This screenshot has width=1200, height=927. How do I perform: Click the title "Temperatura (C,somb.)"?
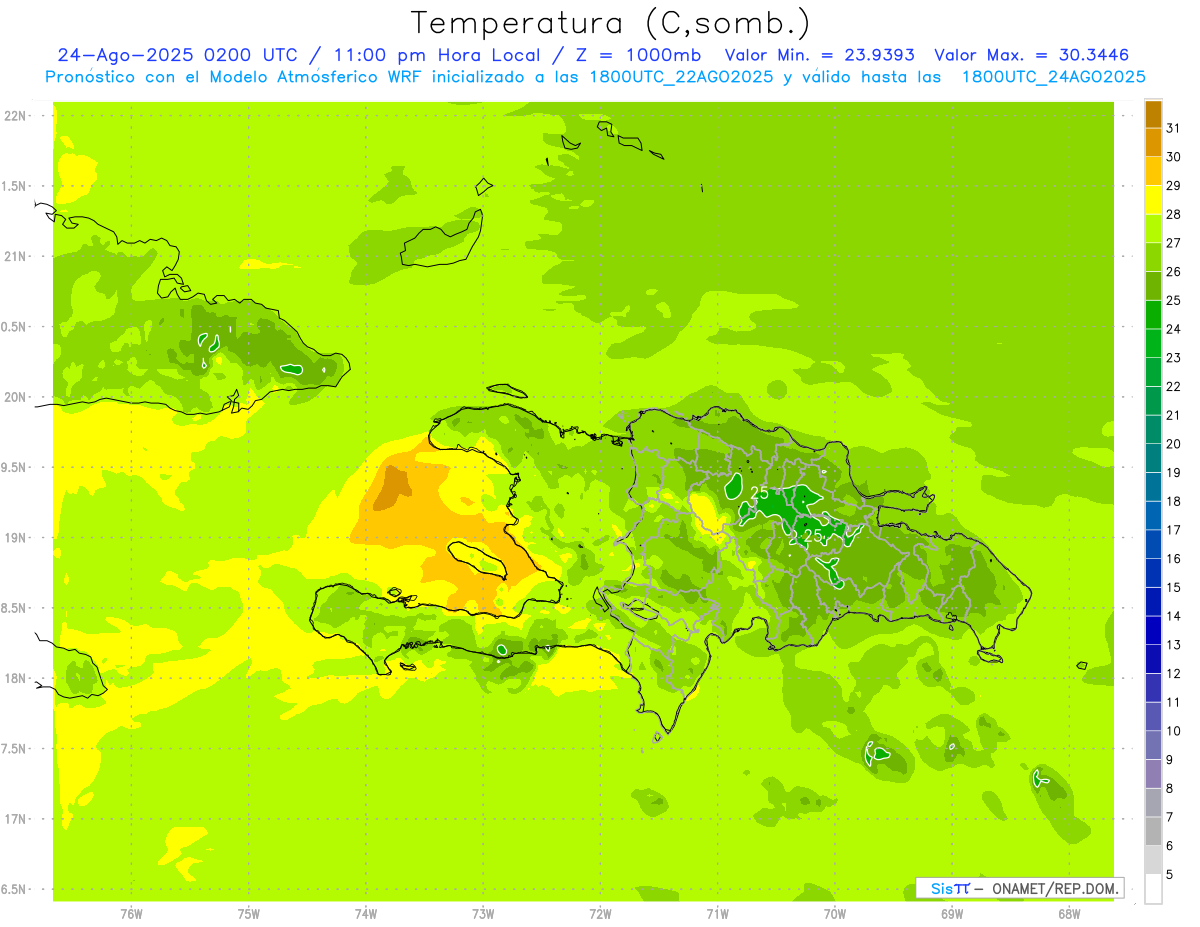pos(611,23)
